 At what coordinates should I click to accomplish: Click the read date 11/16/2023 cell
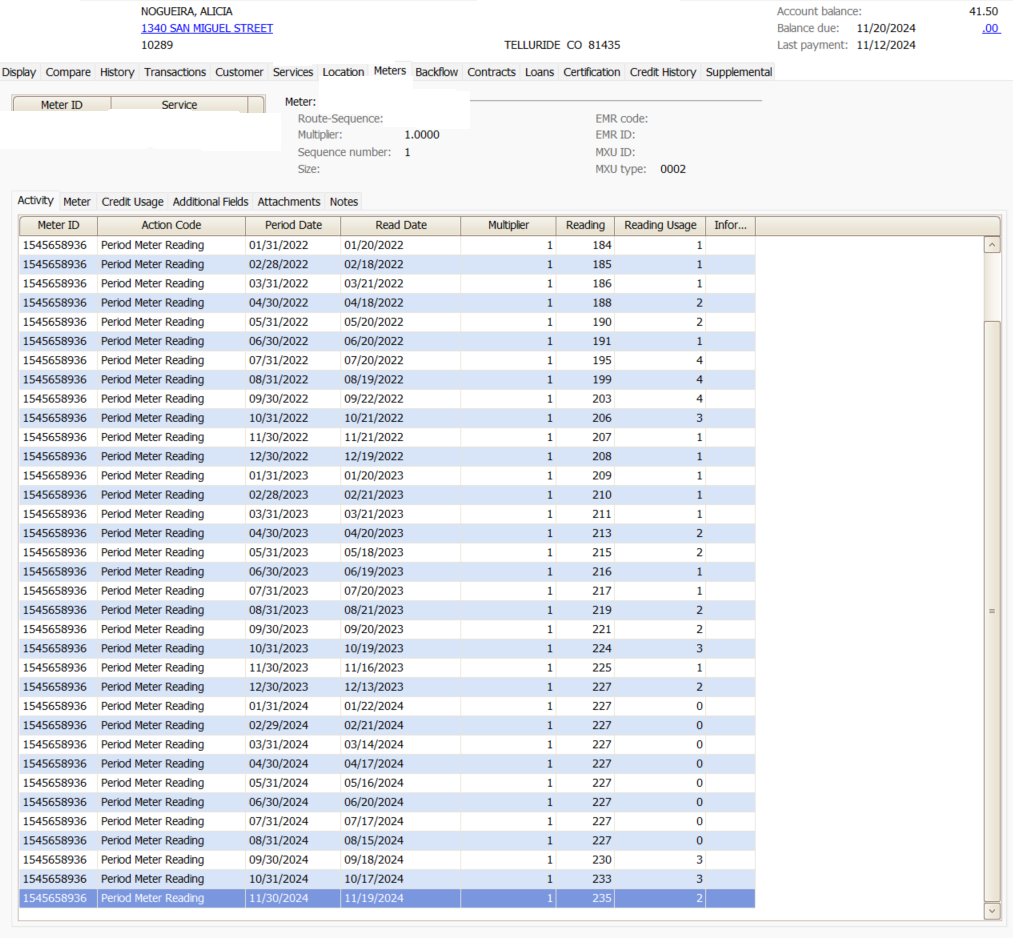point(401,667)
